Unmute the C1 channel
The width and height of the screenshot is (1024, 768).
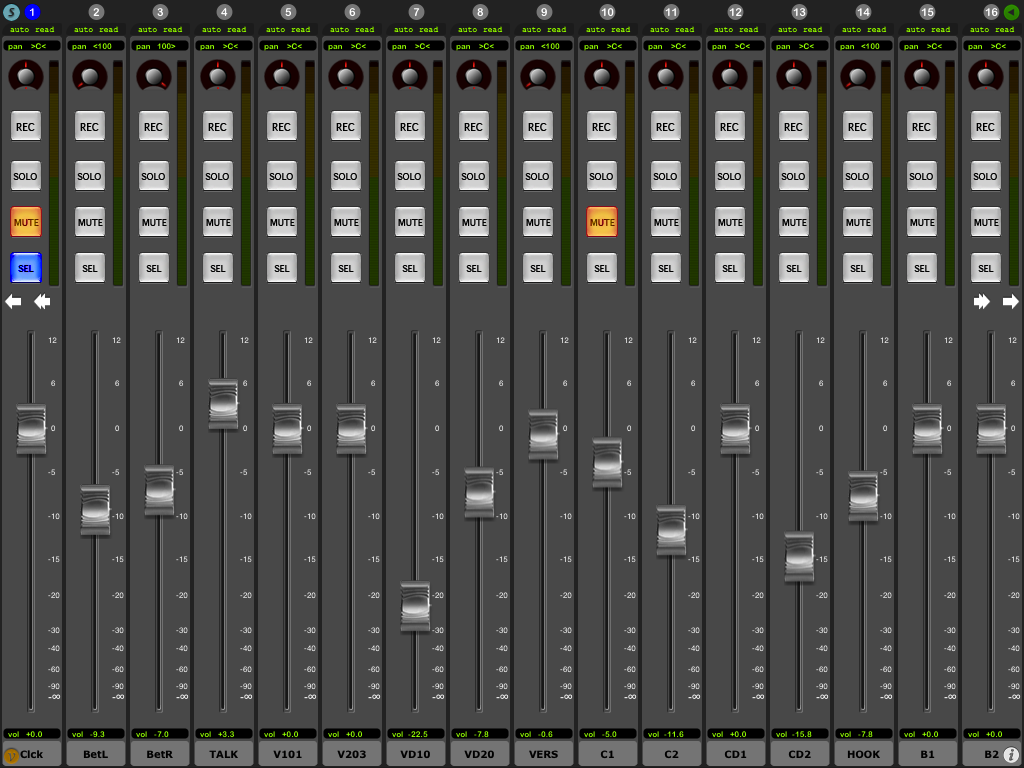601,222
